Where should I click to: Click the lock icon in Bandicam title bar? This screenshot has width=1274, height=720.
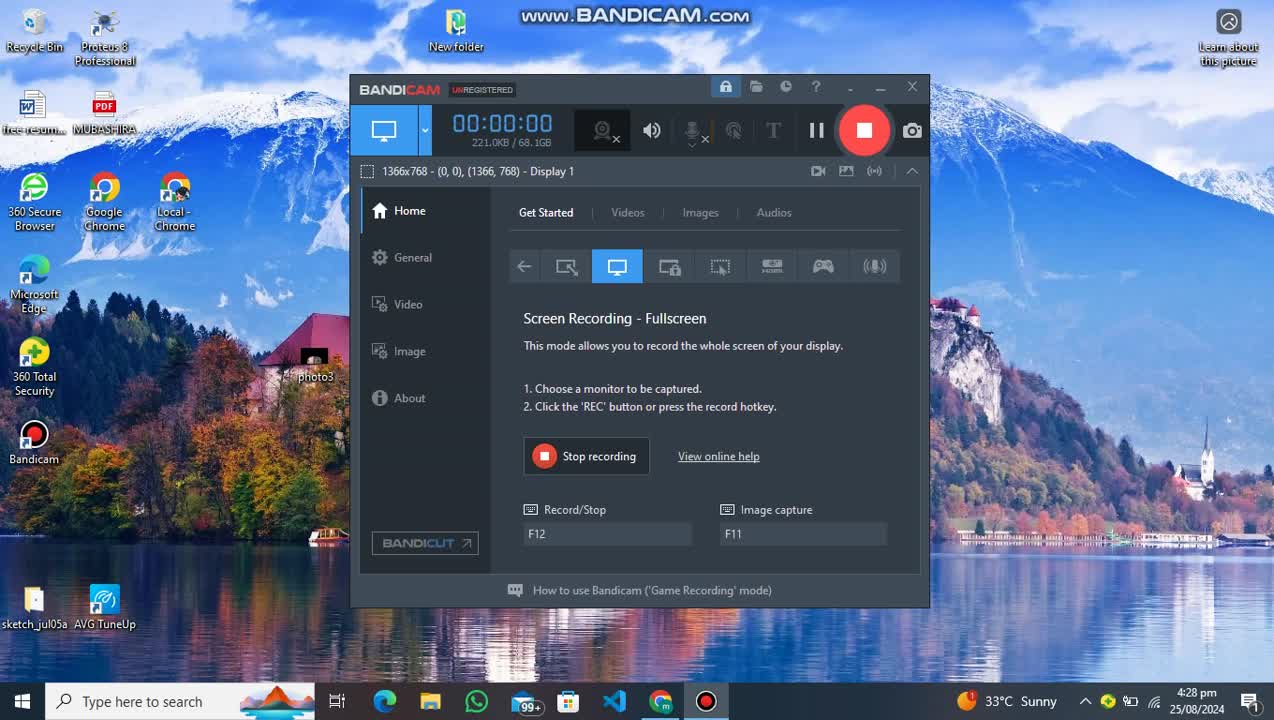click(725, 87)
